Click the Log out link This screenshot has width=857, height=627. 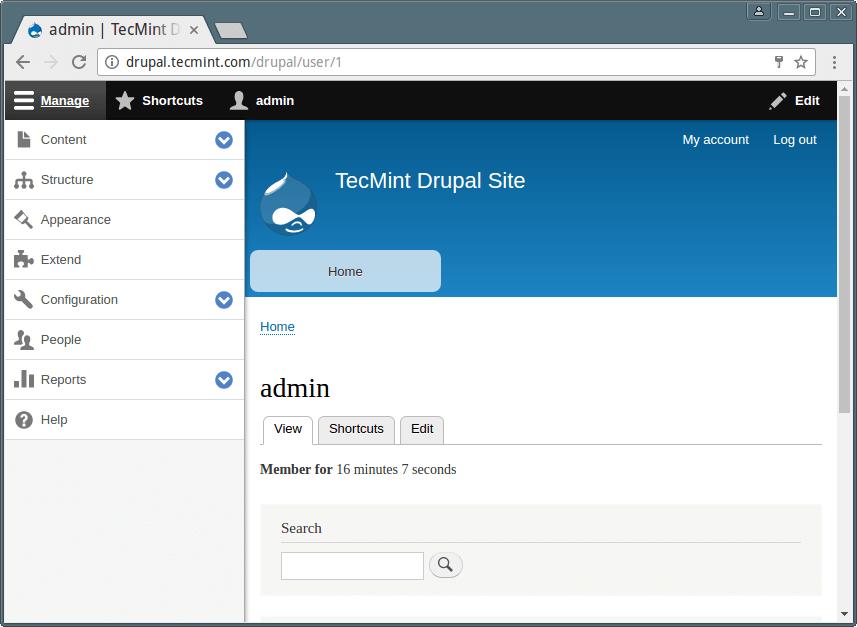(x=794, y=140)
